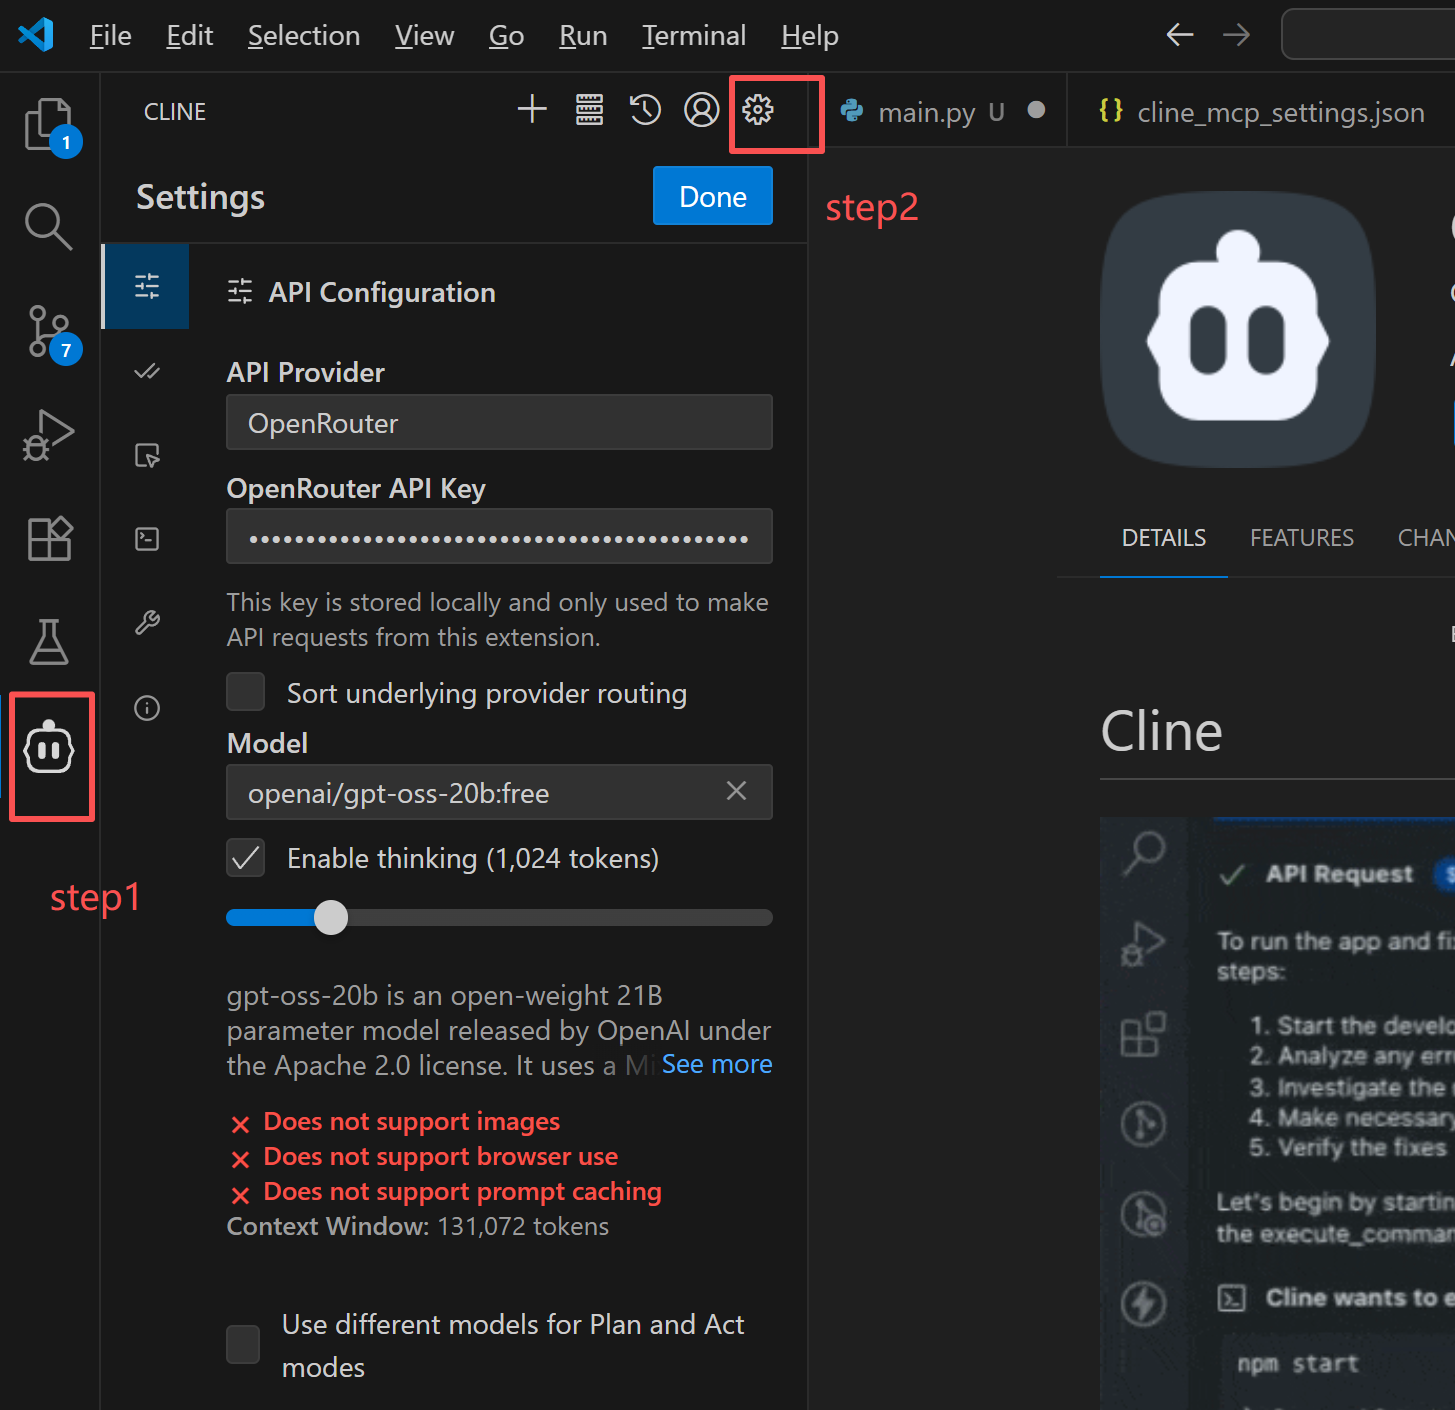Open the Run menu
1455x1410 pixels.
pos(583,36)
